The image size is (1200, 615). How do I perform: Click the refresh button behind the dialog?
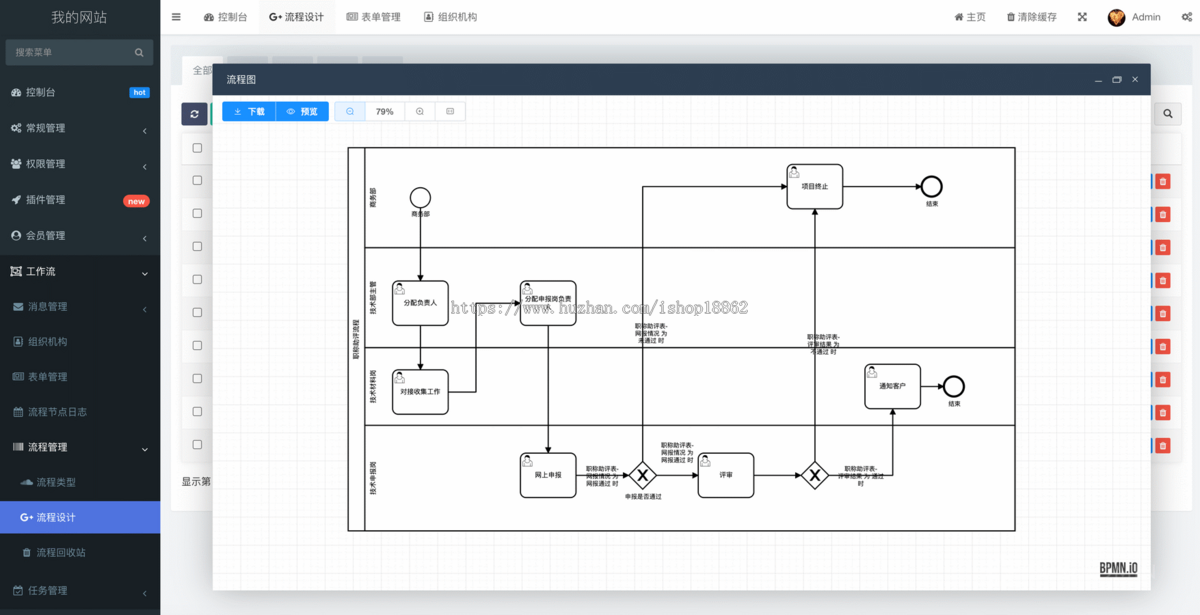pyautogui.click(x=194, y=114)
